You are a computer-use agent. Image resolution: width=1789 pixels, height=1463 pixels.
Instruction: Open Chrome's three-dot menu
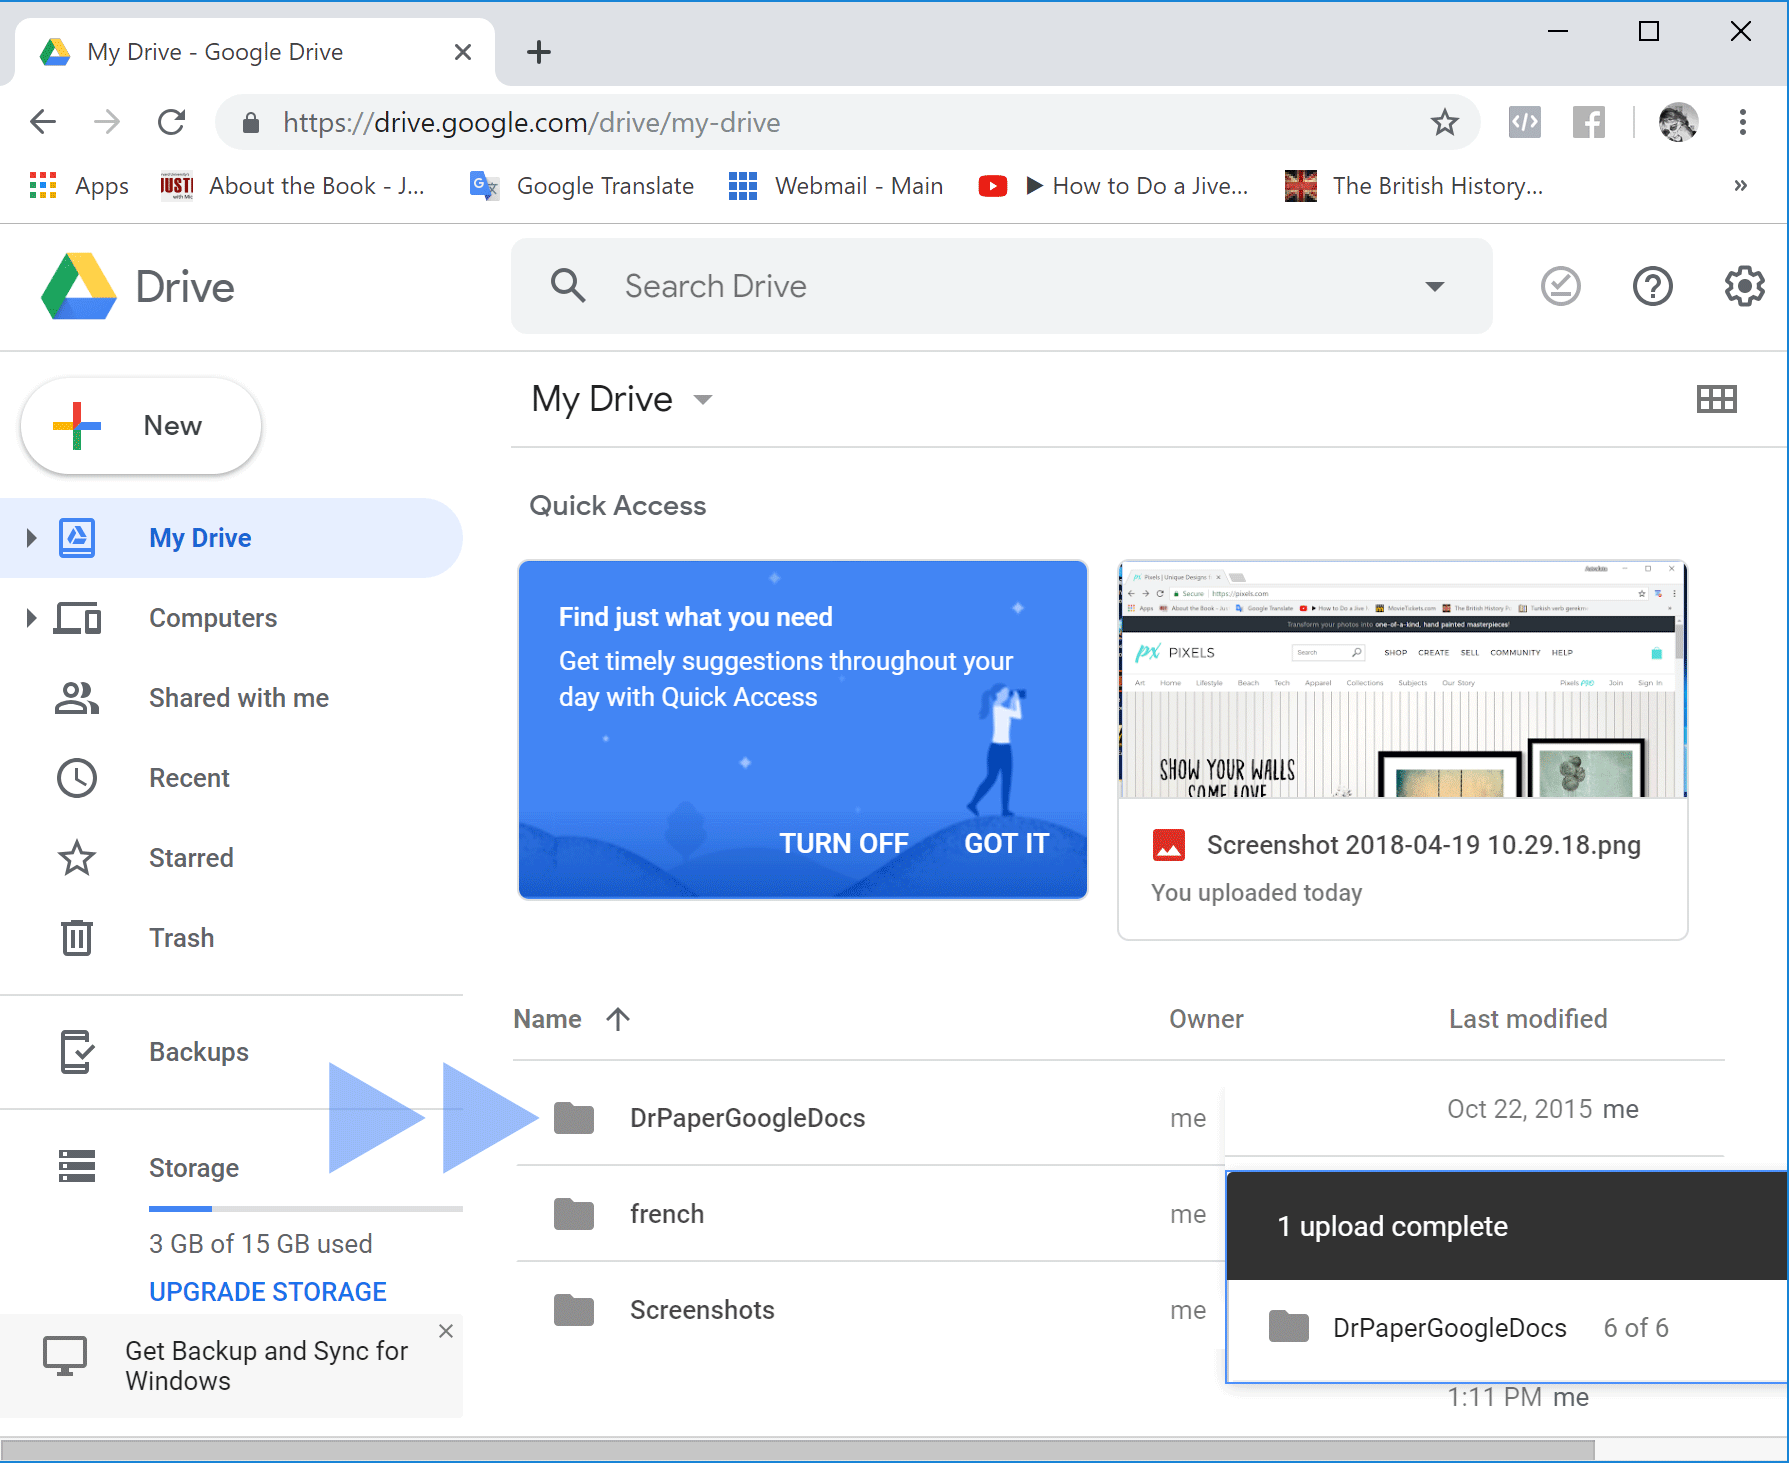(1742, 123)
